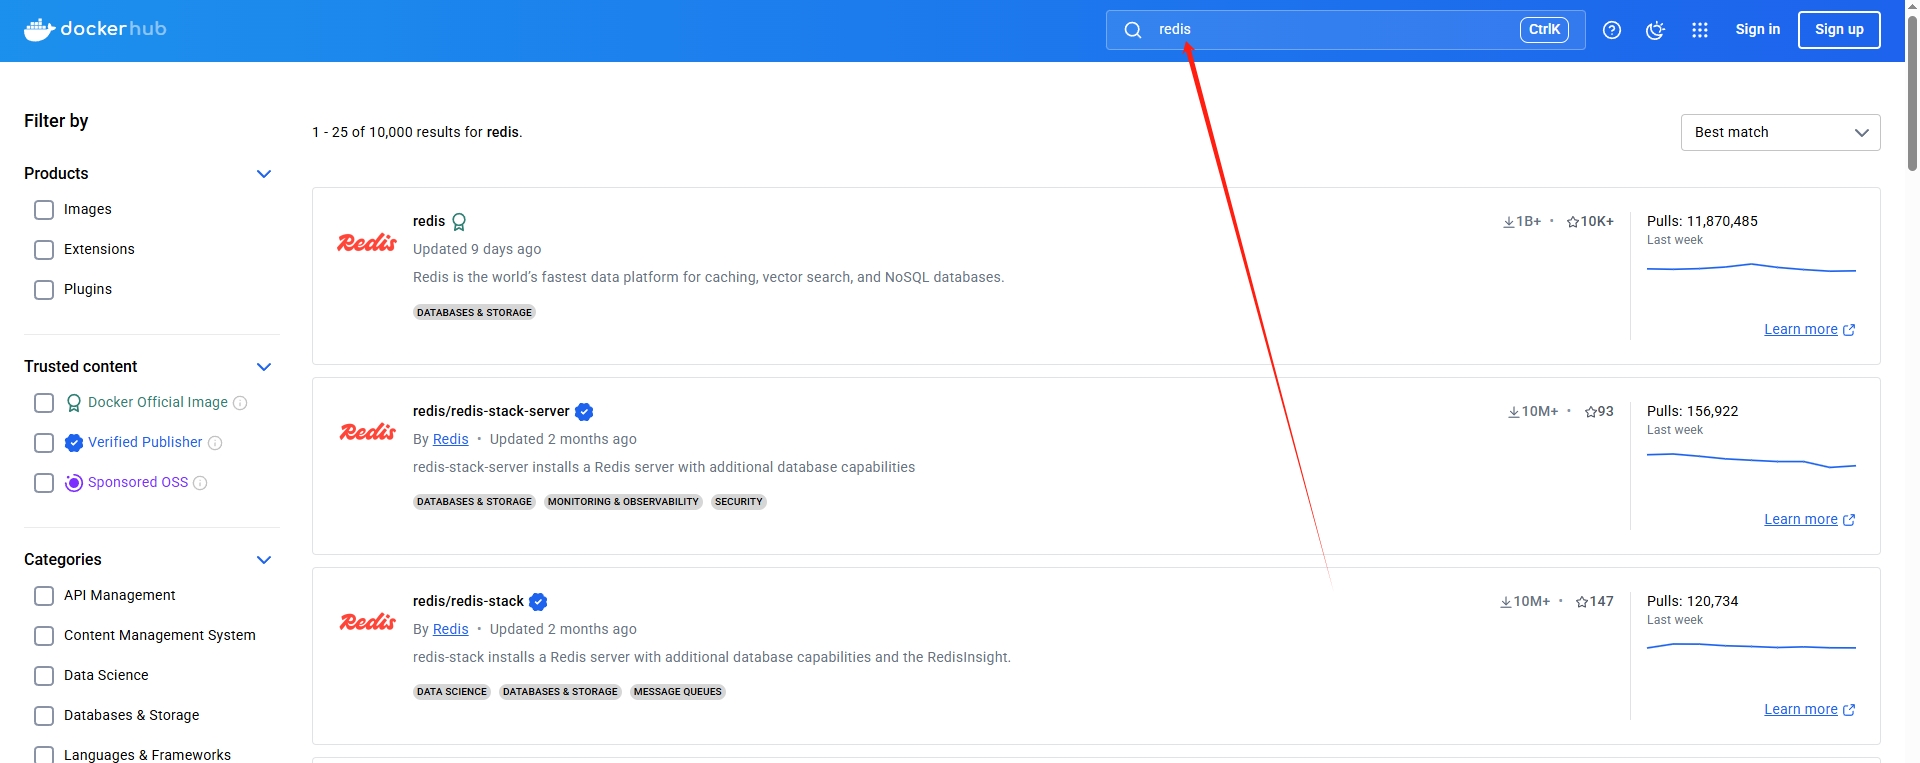
Task: Open the redis image title
Action: [x=429, y=221]
